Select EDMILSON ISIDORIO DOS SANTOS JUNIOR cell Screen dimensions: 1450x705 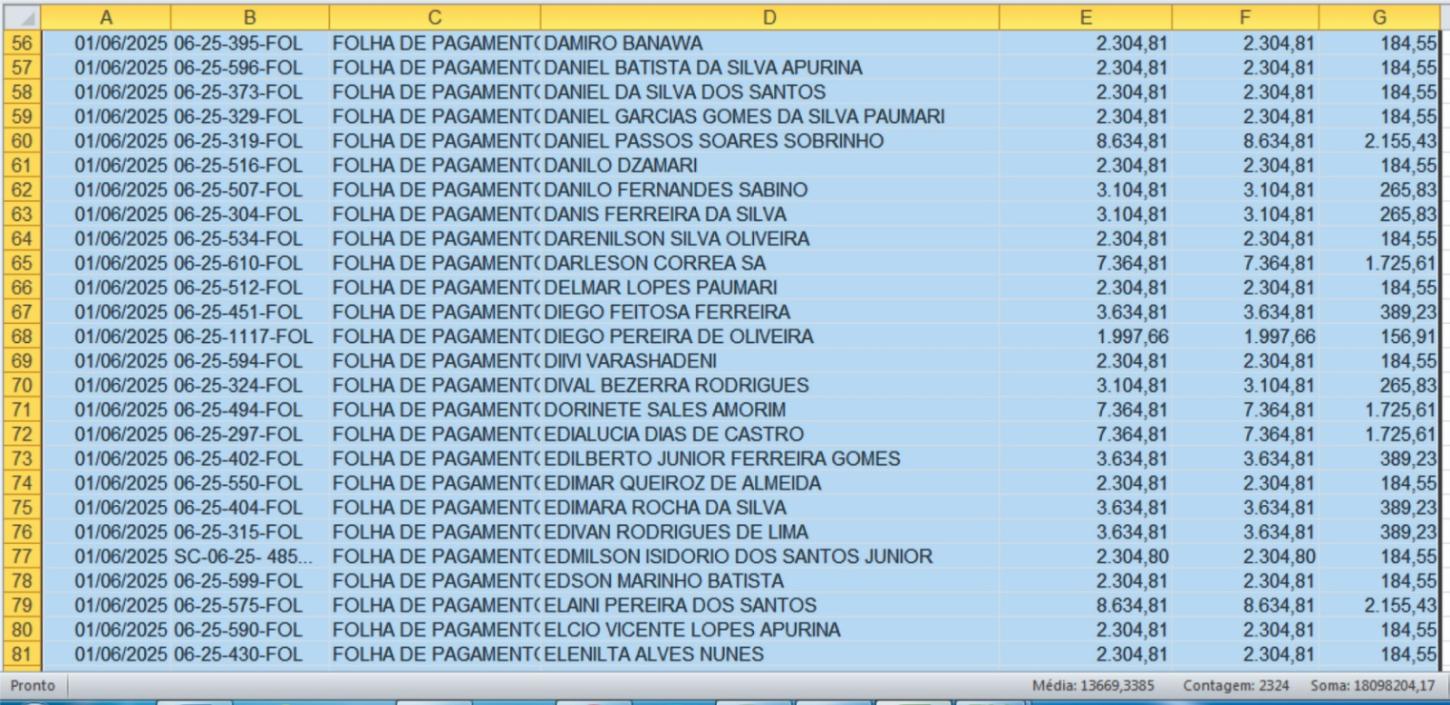coord(738,557)
